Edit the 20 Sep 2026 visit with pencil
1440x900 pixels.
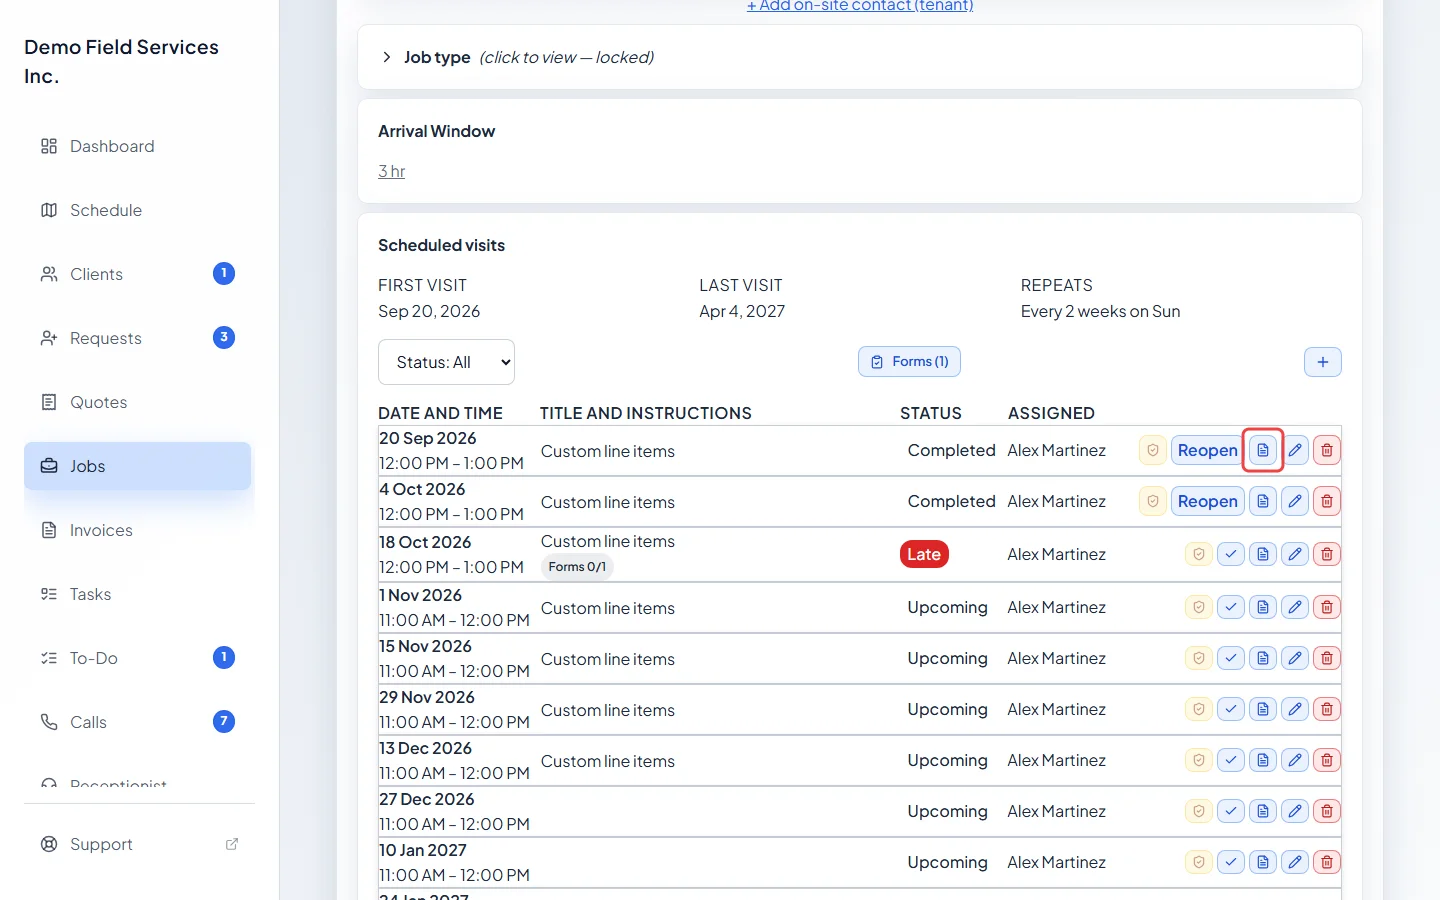point(1295,450)
